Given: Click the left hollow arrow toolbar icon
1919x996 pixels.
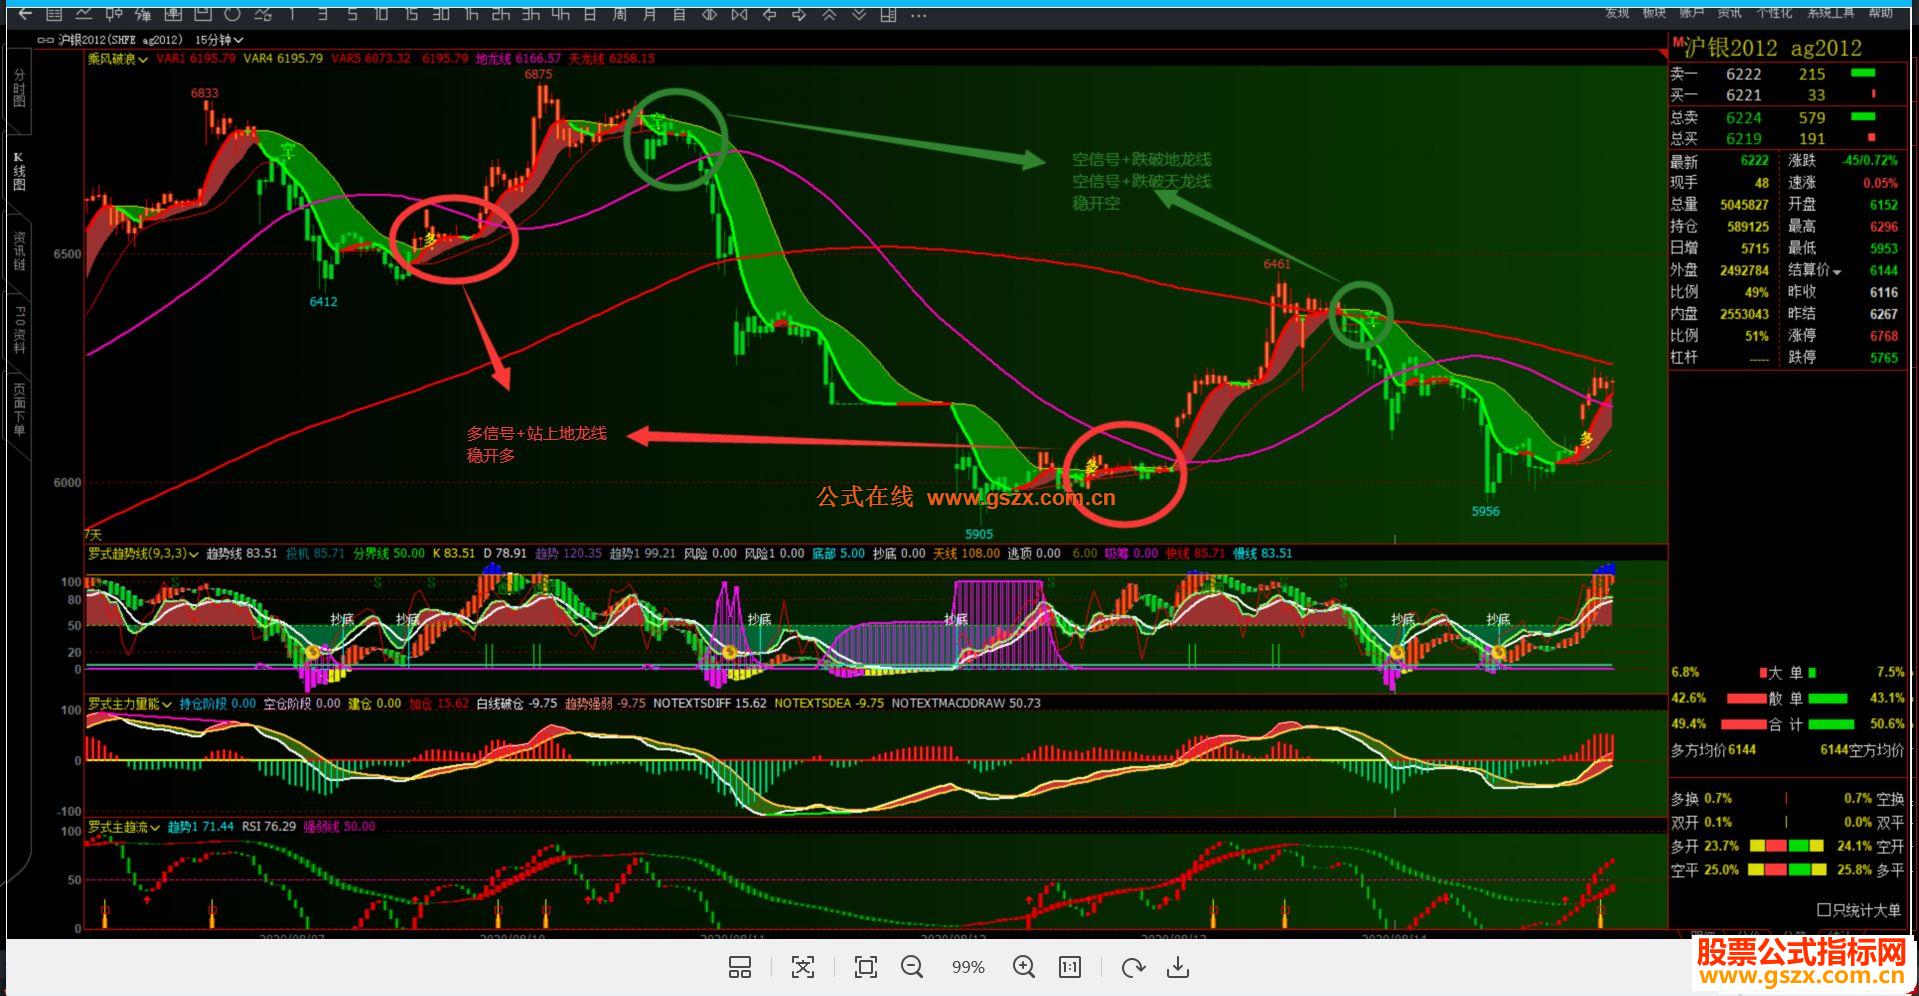Looking at the screenshot, I should coord(769,14).
